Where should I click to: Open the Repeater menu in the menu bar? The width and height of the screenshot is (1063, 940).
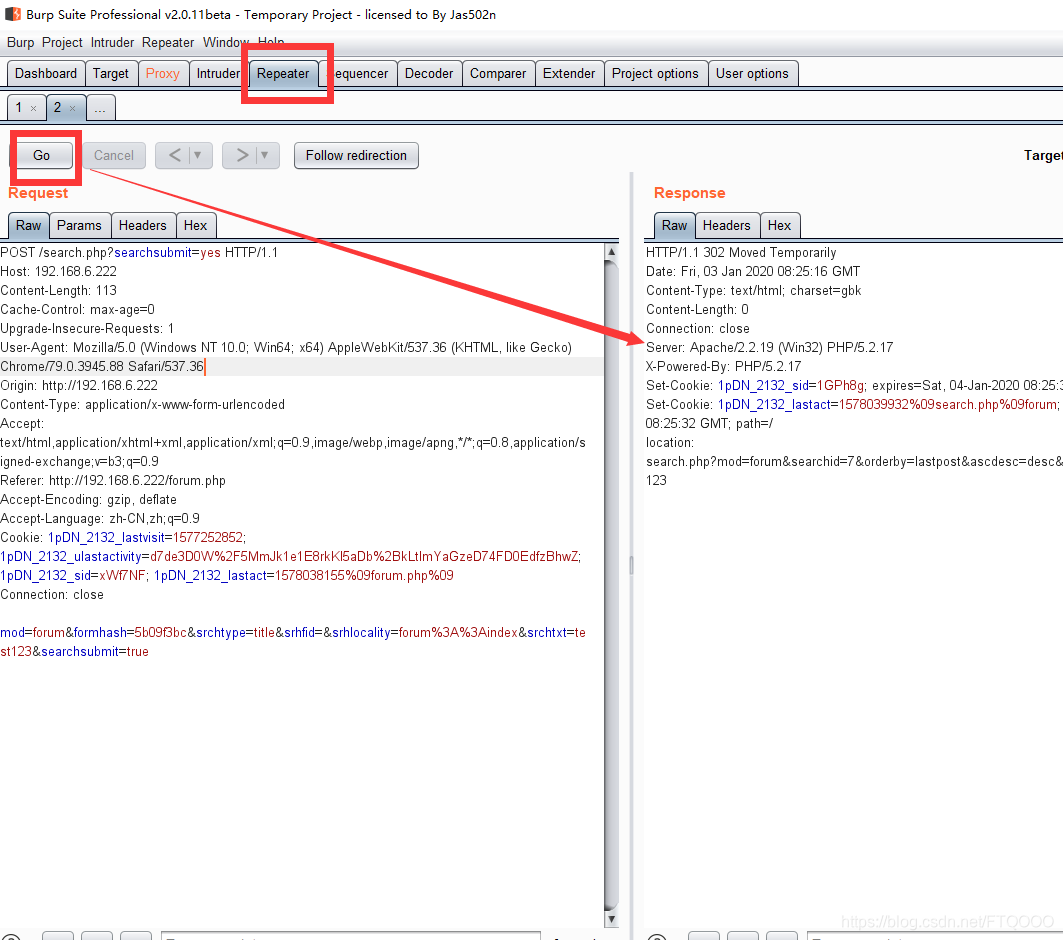[x=167, y=42]
